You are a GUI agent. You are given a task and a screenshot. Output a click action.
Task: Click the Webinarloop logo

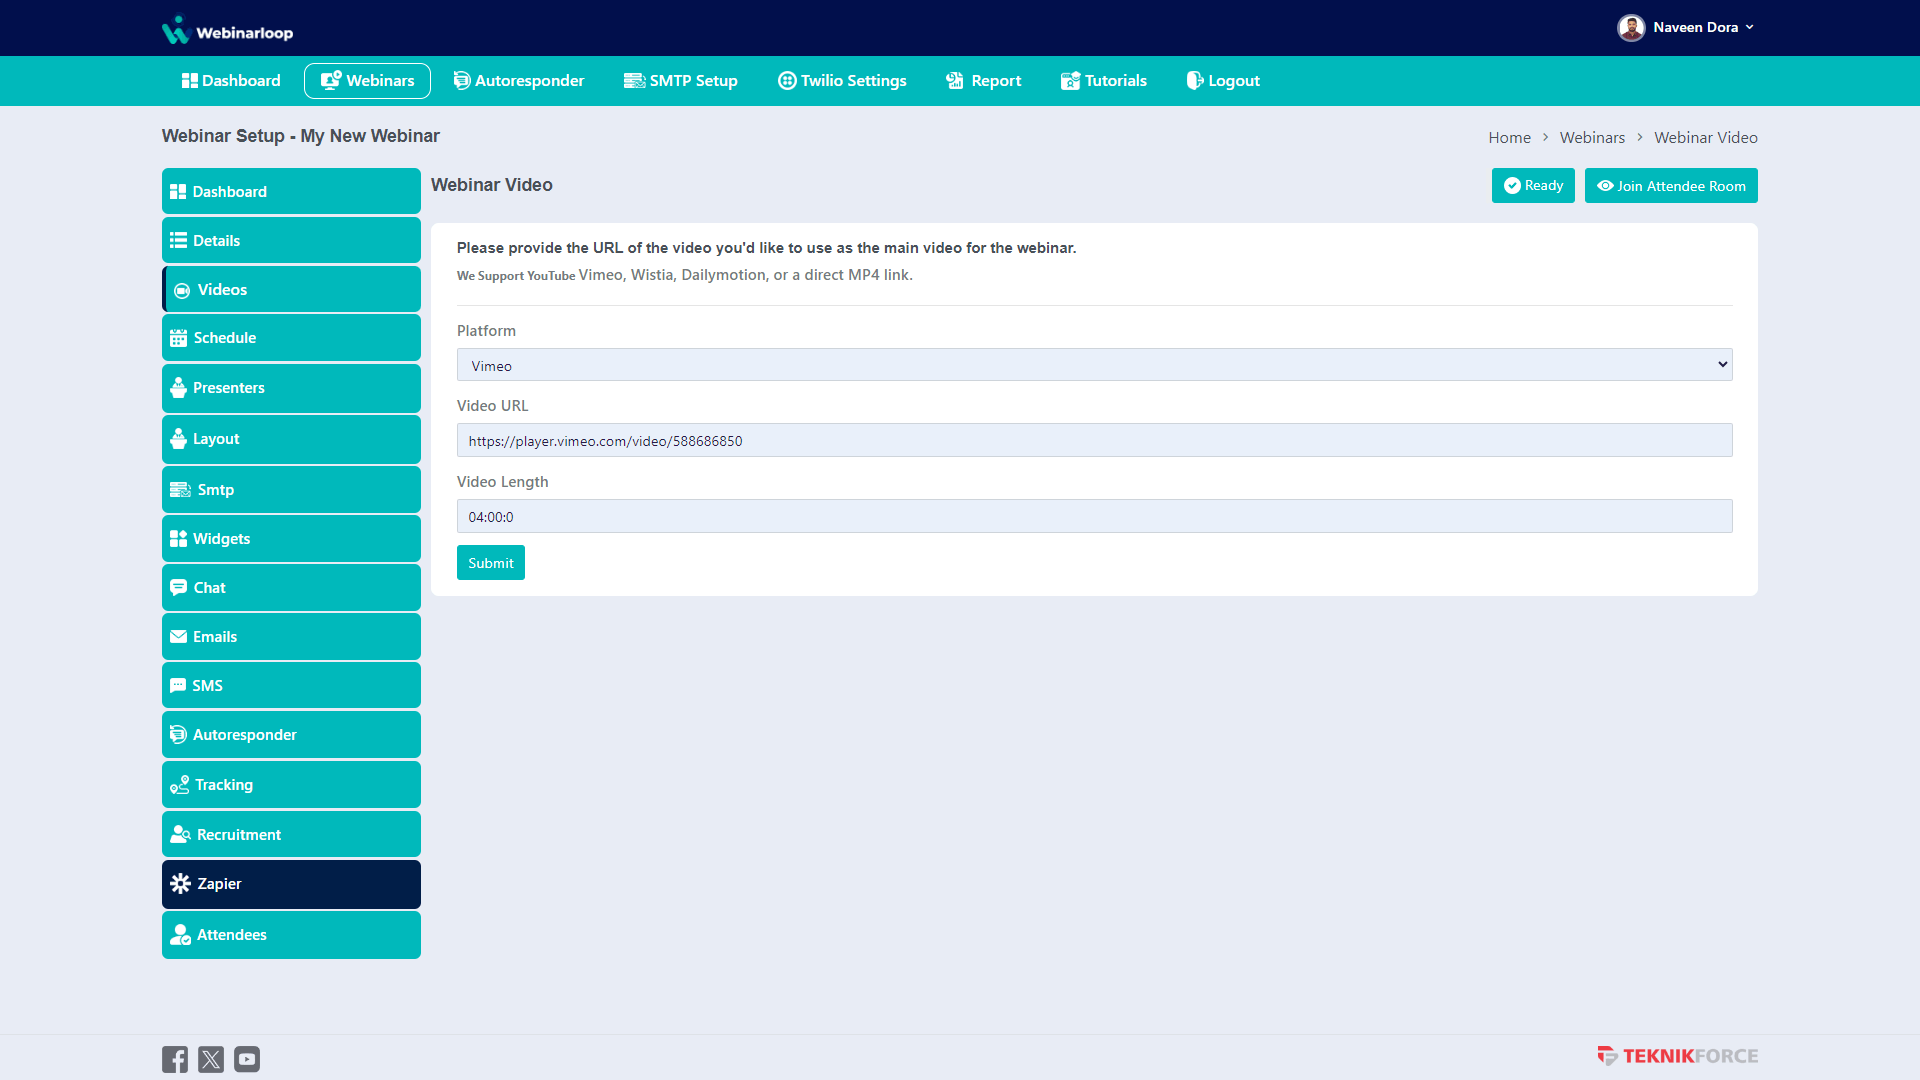(228, 30)
